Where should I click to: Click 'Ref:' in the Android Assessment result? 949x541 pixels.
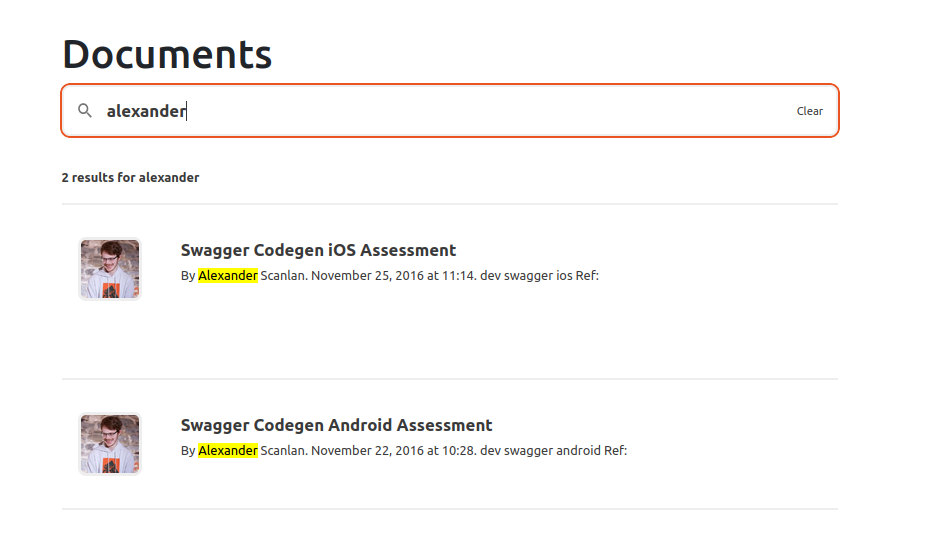coord(615,451)
